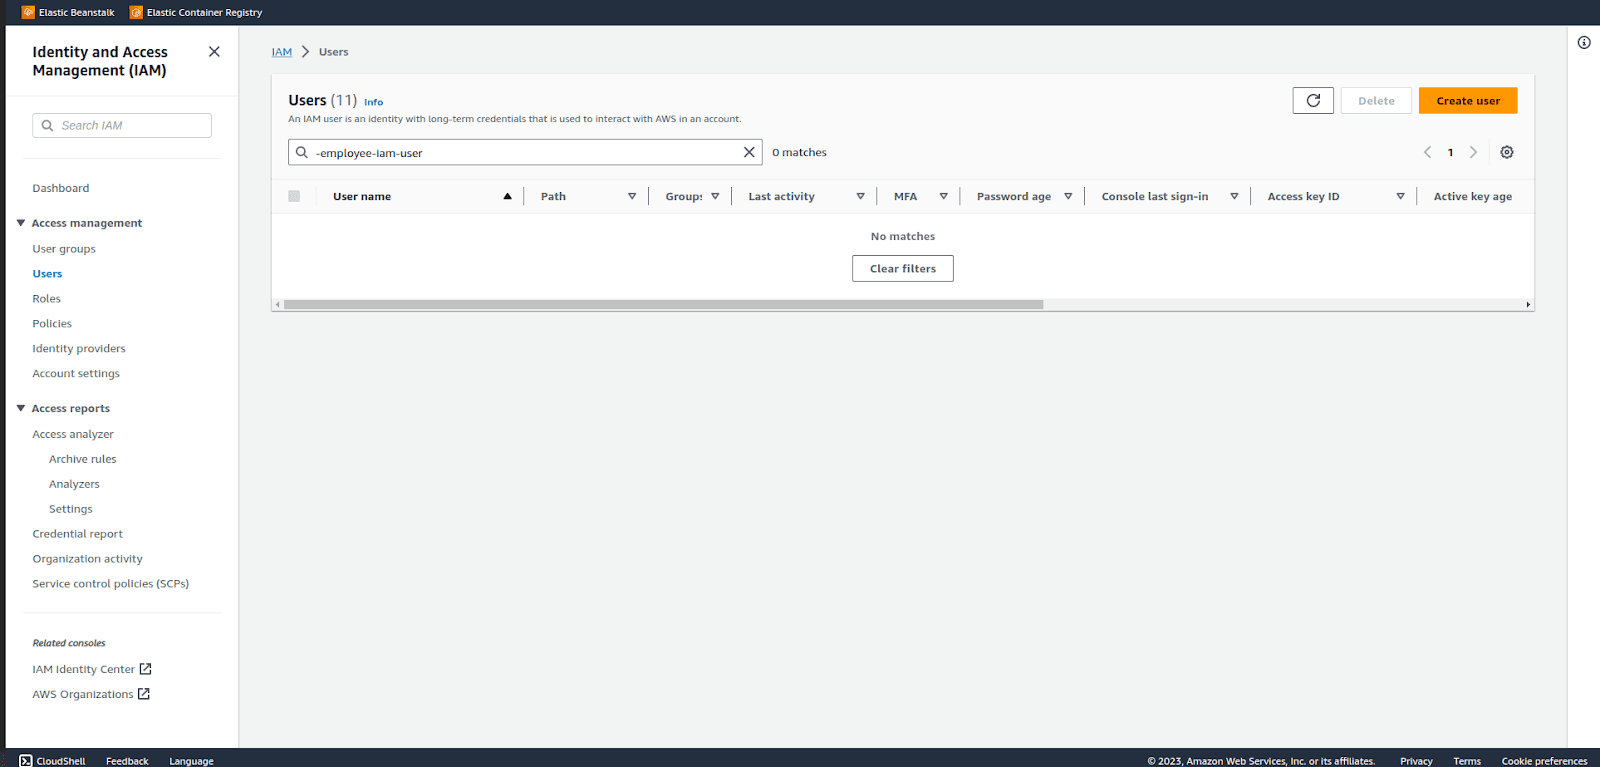Open the Policies page
Image resolution: width=1600 pixels, height=767 pixels.
pyautogui.click(x=52, y=324)
